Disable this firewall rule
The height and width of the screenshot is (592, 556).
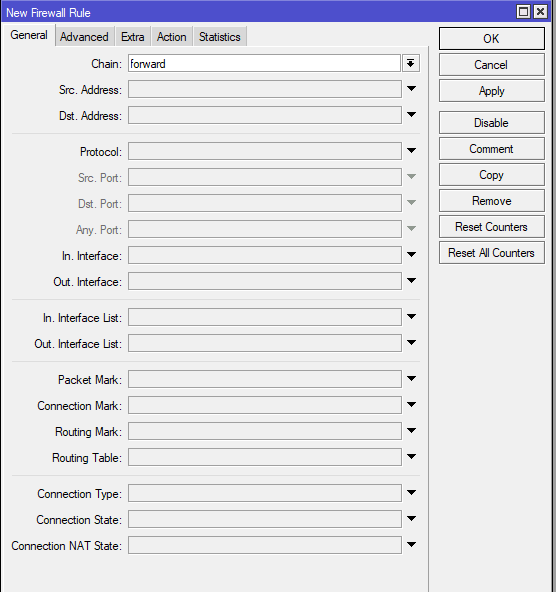click(491, 123)
